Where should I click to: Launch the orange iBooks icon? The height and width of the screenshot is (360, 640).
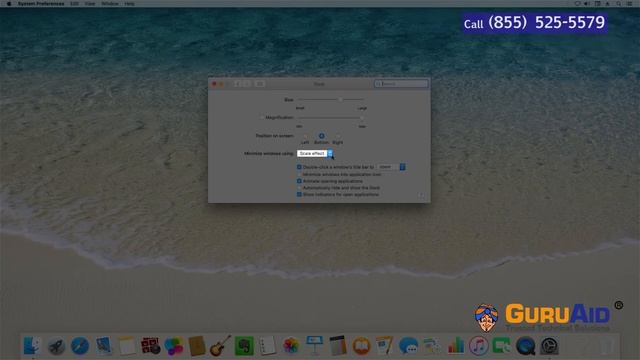(x=361, y=346)
